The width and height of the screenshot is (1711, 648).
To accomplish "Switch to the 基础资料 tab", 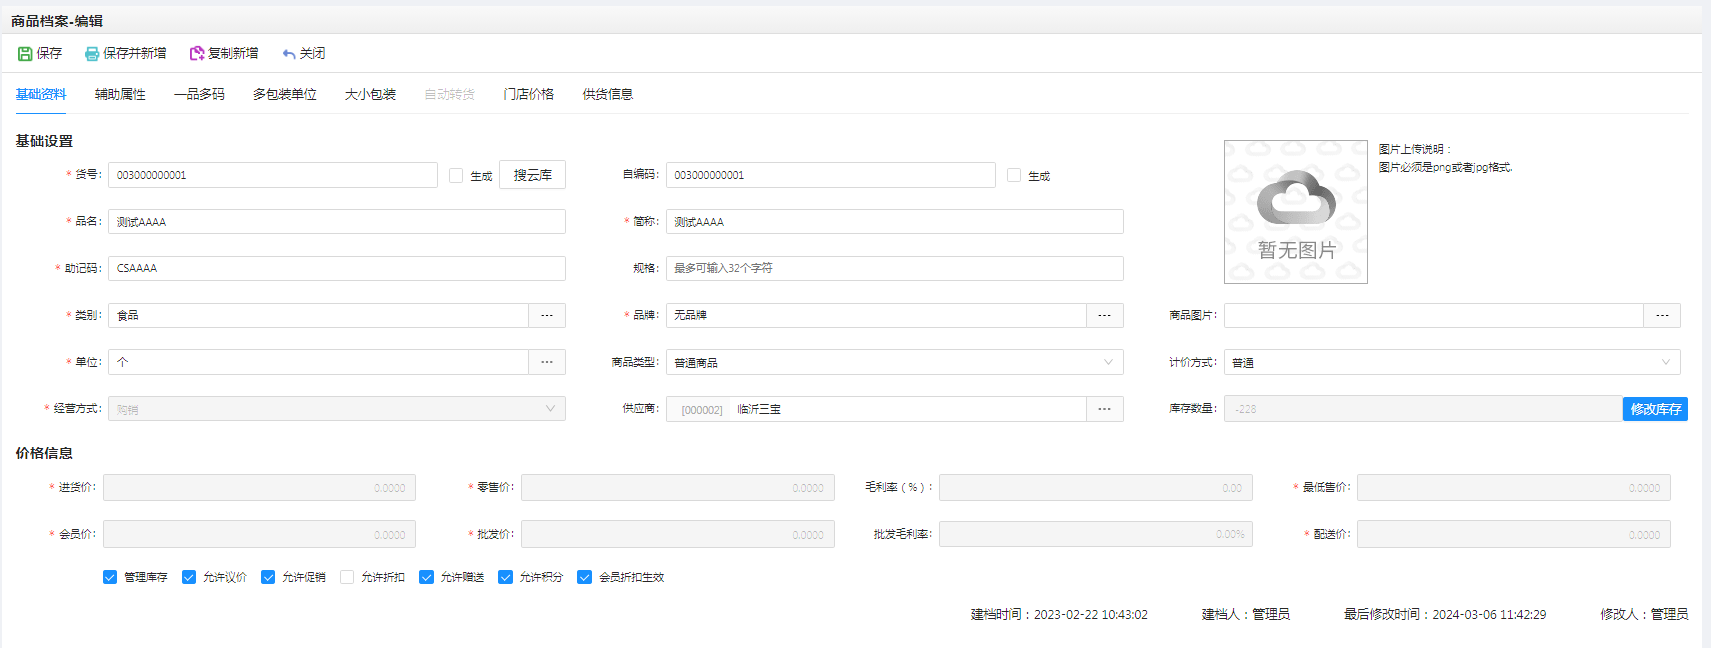I will coord(41,94).
